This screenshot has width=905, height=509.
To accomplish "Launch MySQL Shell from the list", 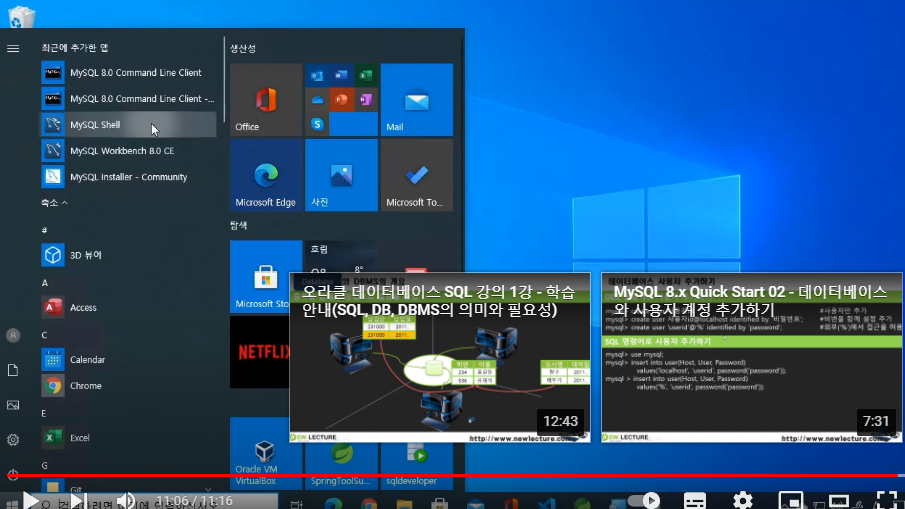I will (x=128, y=125).
